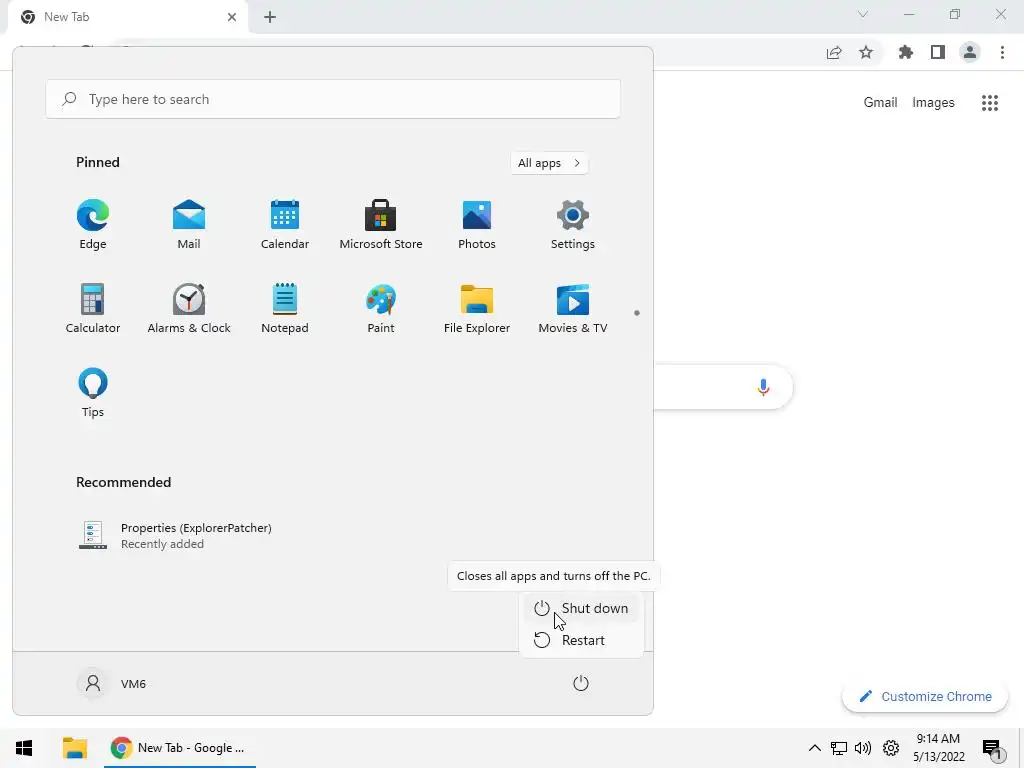1024x768 pixels.
Task: Open the Chrome profile avatar
Action: point(970,52)
